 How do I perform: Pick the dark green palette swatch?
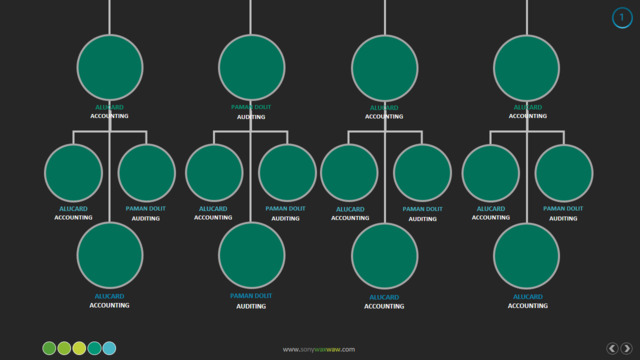pos(49,348)
